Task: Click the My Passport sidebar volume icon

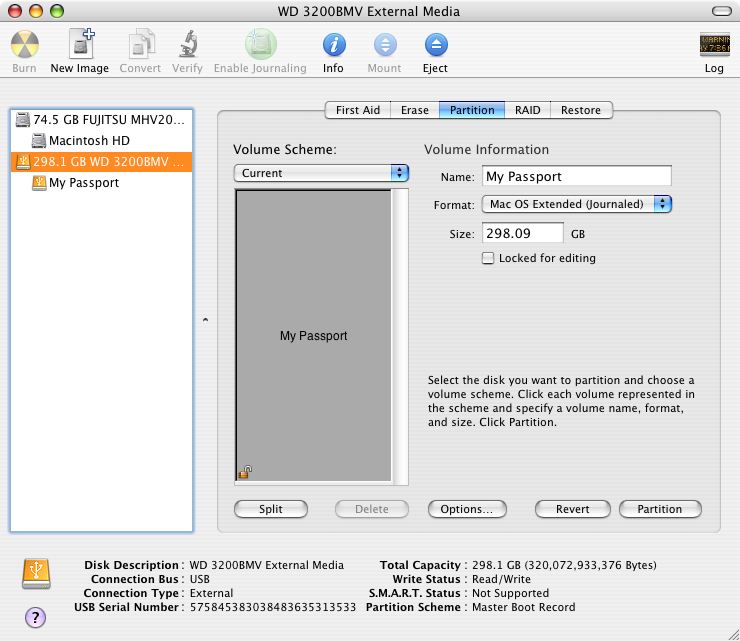Action: 39,183
